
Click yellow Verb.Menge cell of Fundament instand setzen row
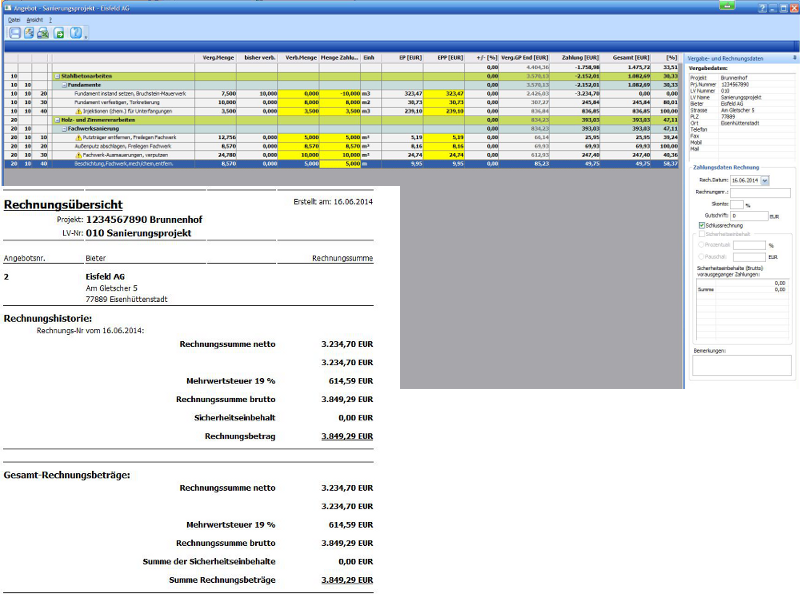(x=298, y=94)
